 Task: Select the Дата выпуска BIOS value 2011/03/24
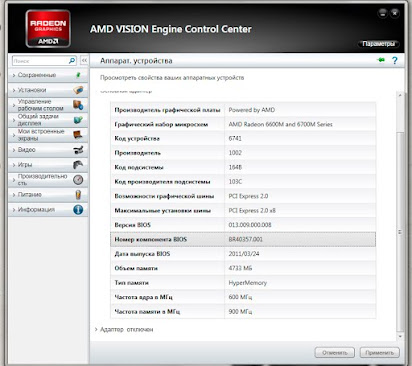[244, 254]
